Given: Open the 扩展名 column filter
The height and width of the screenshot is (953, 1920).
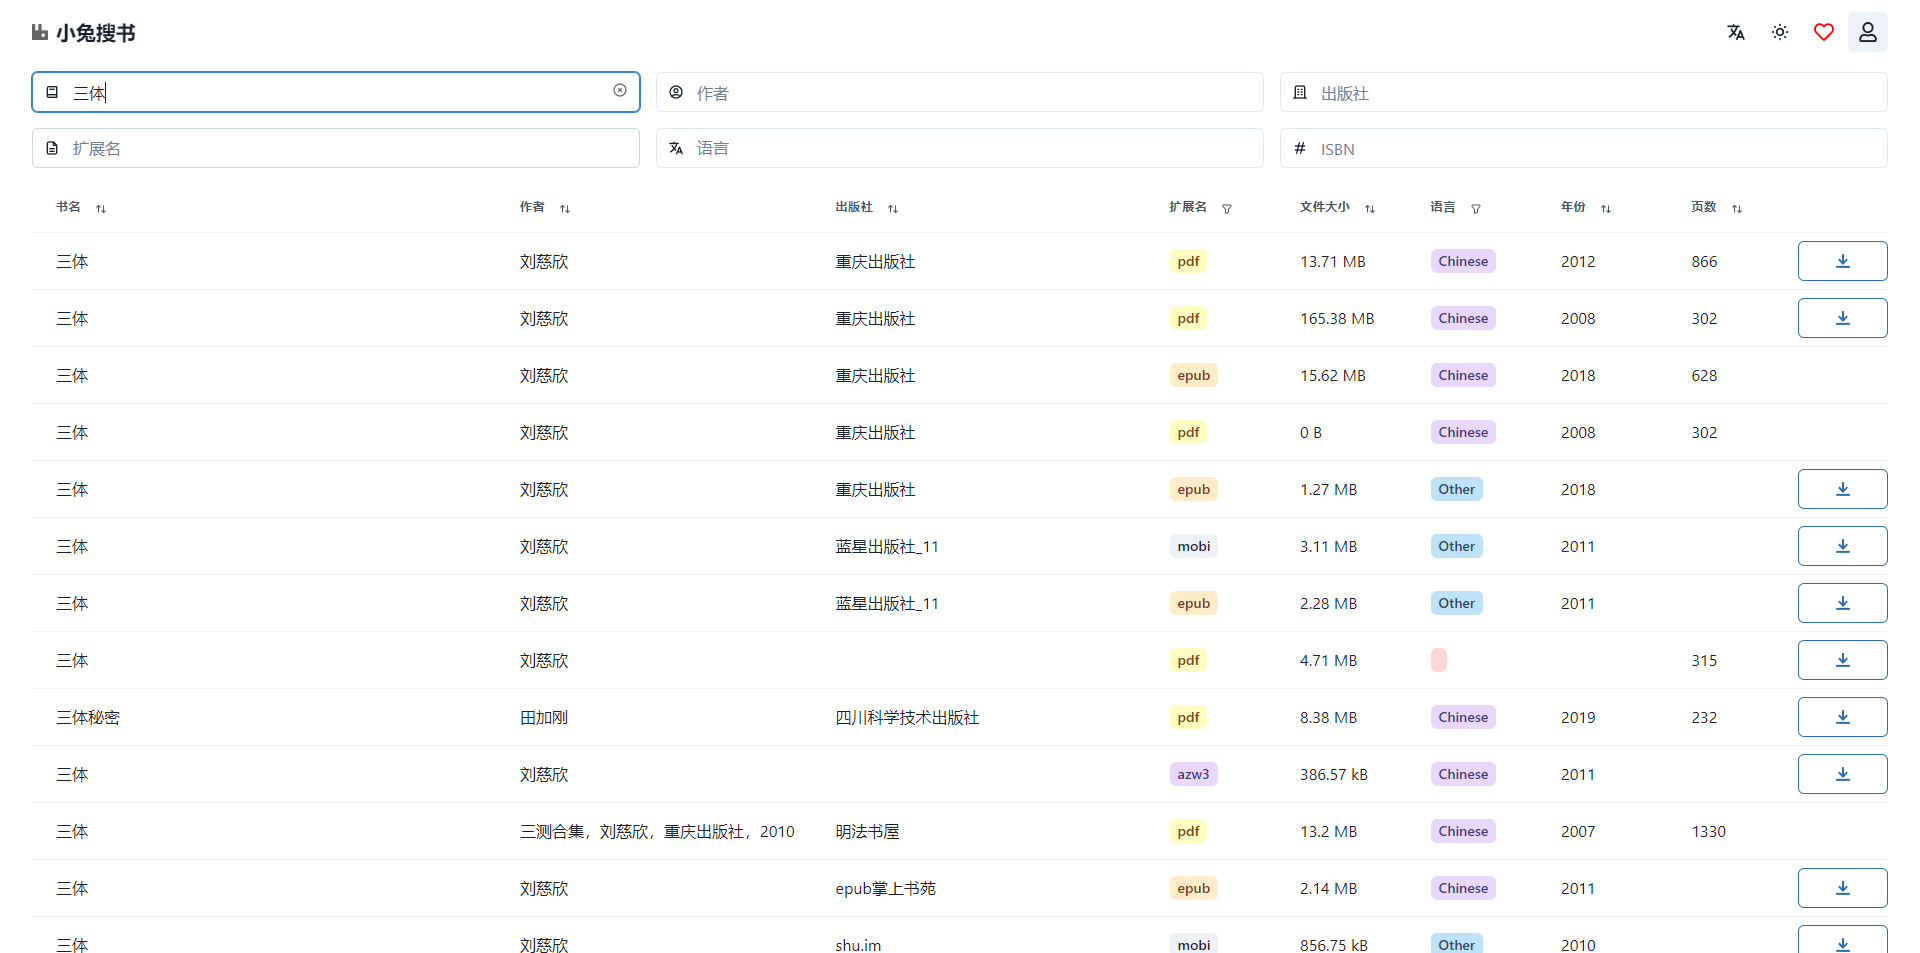Looking at the screenshot, I should point(1227,208).
